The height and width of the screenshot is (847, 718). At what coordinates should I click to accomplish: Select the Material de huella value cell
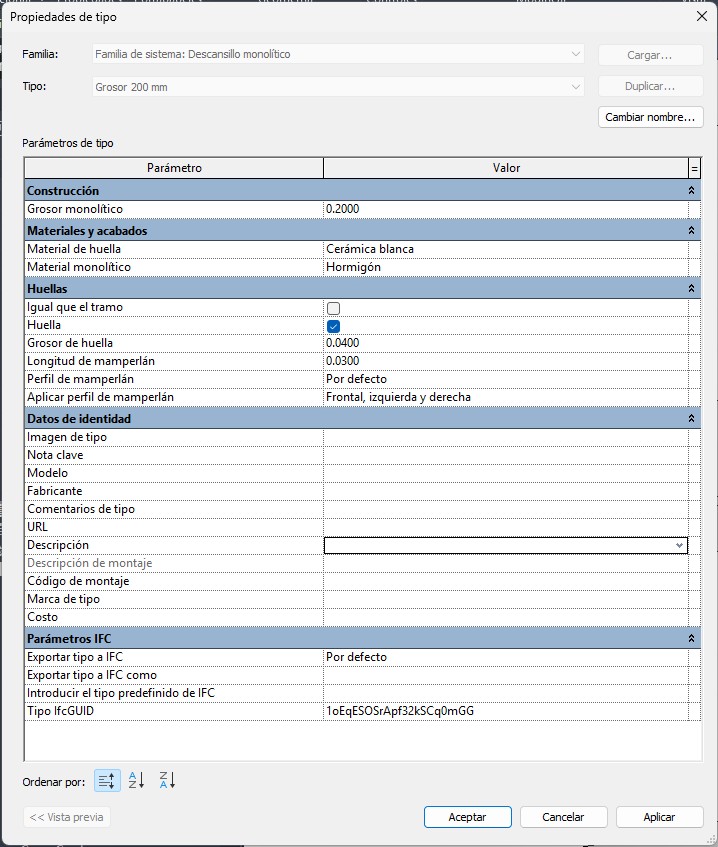point(505,249)
